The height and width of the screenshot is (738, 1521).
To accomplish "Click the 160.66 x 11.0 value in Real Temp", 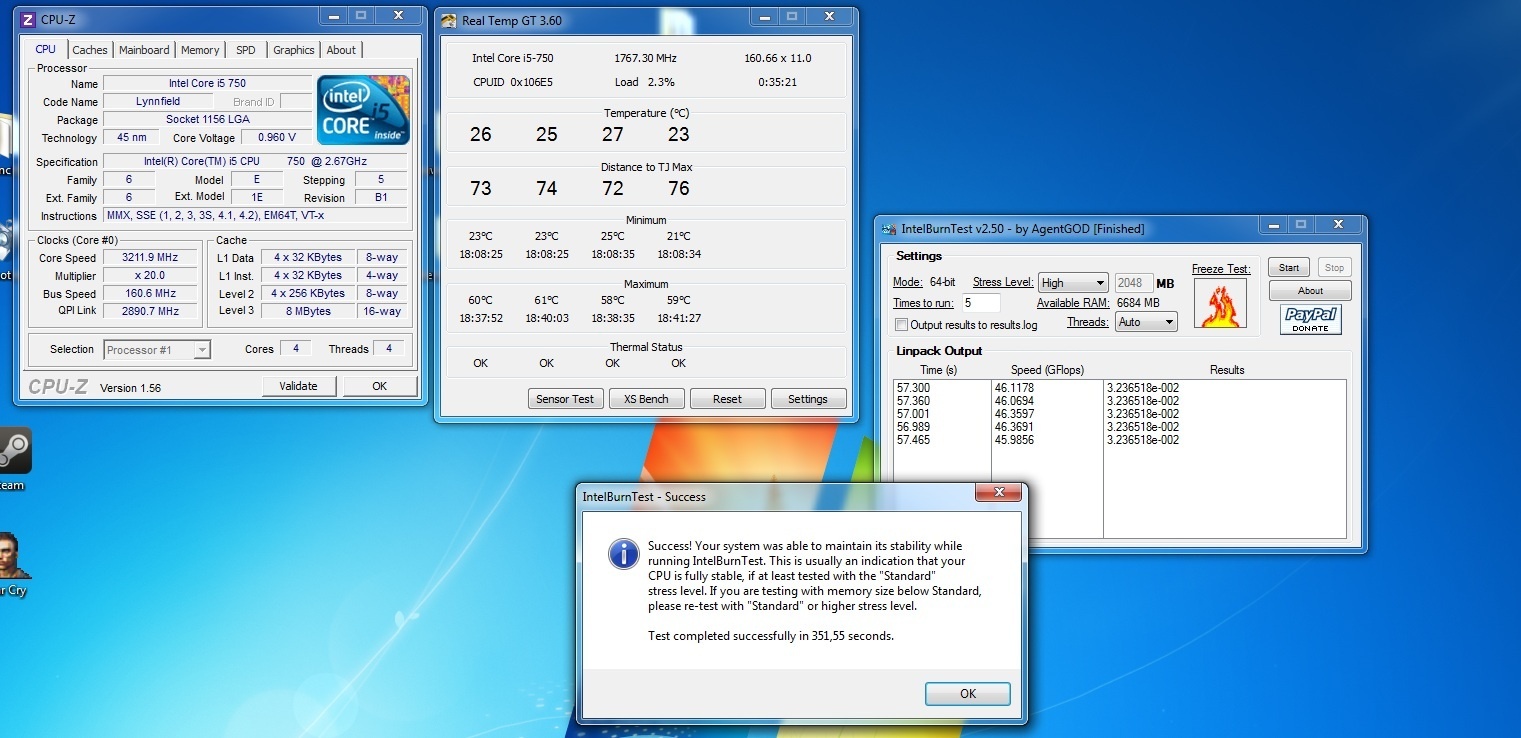I will click(778, 58).
